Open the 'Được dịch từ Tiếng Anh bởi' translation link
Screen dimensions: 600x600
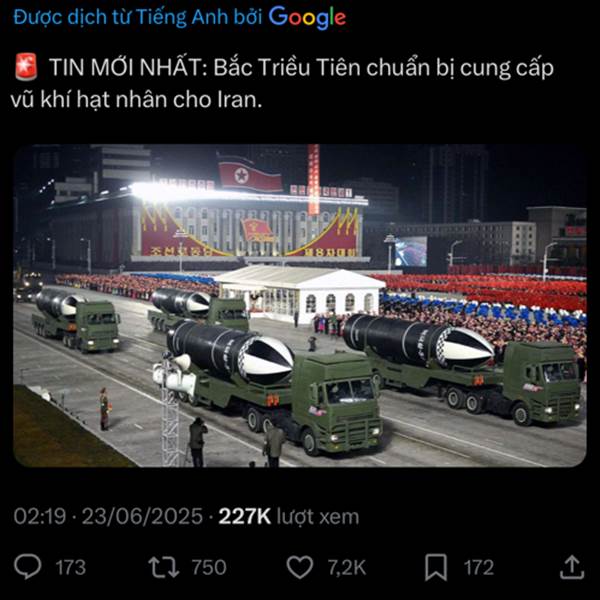click(x=138, y=17)
